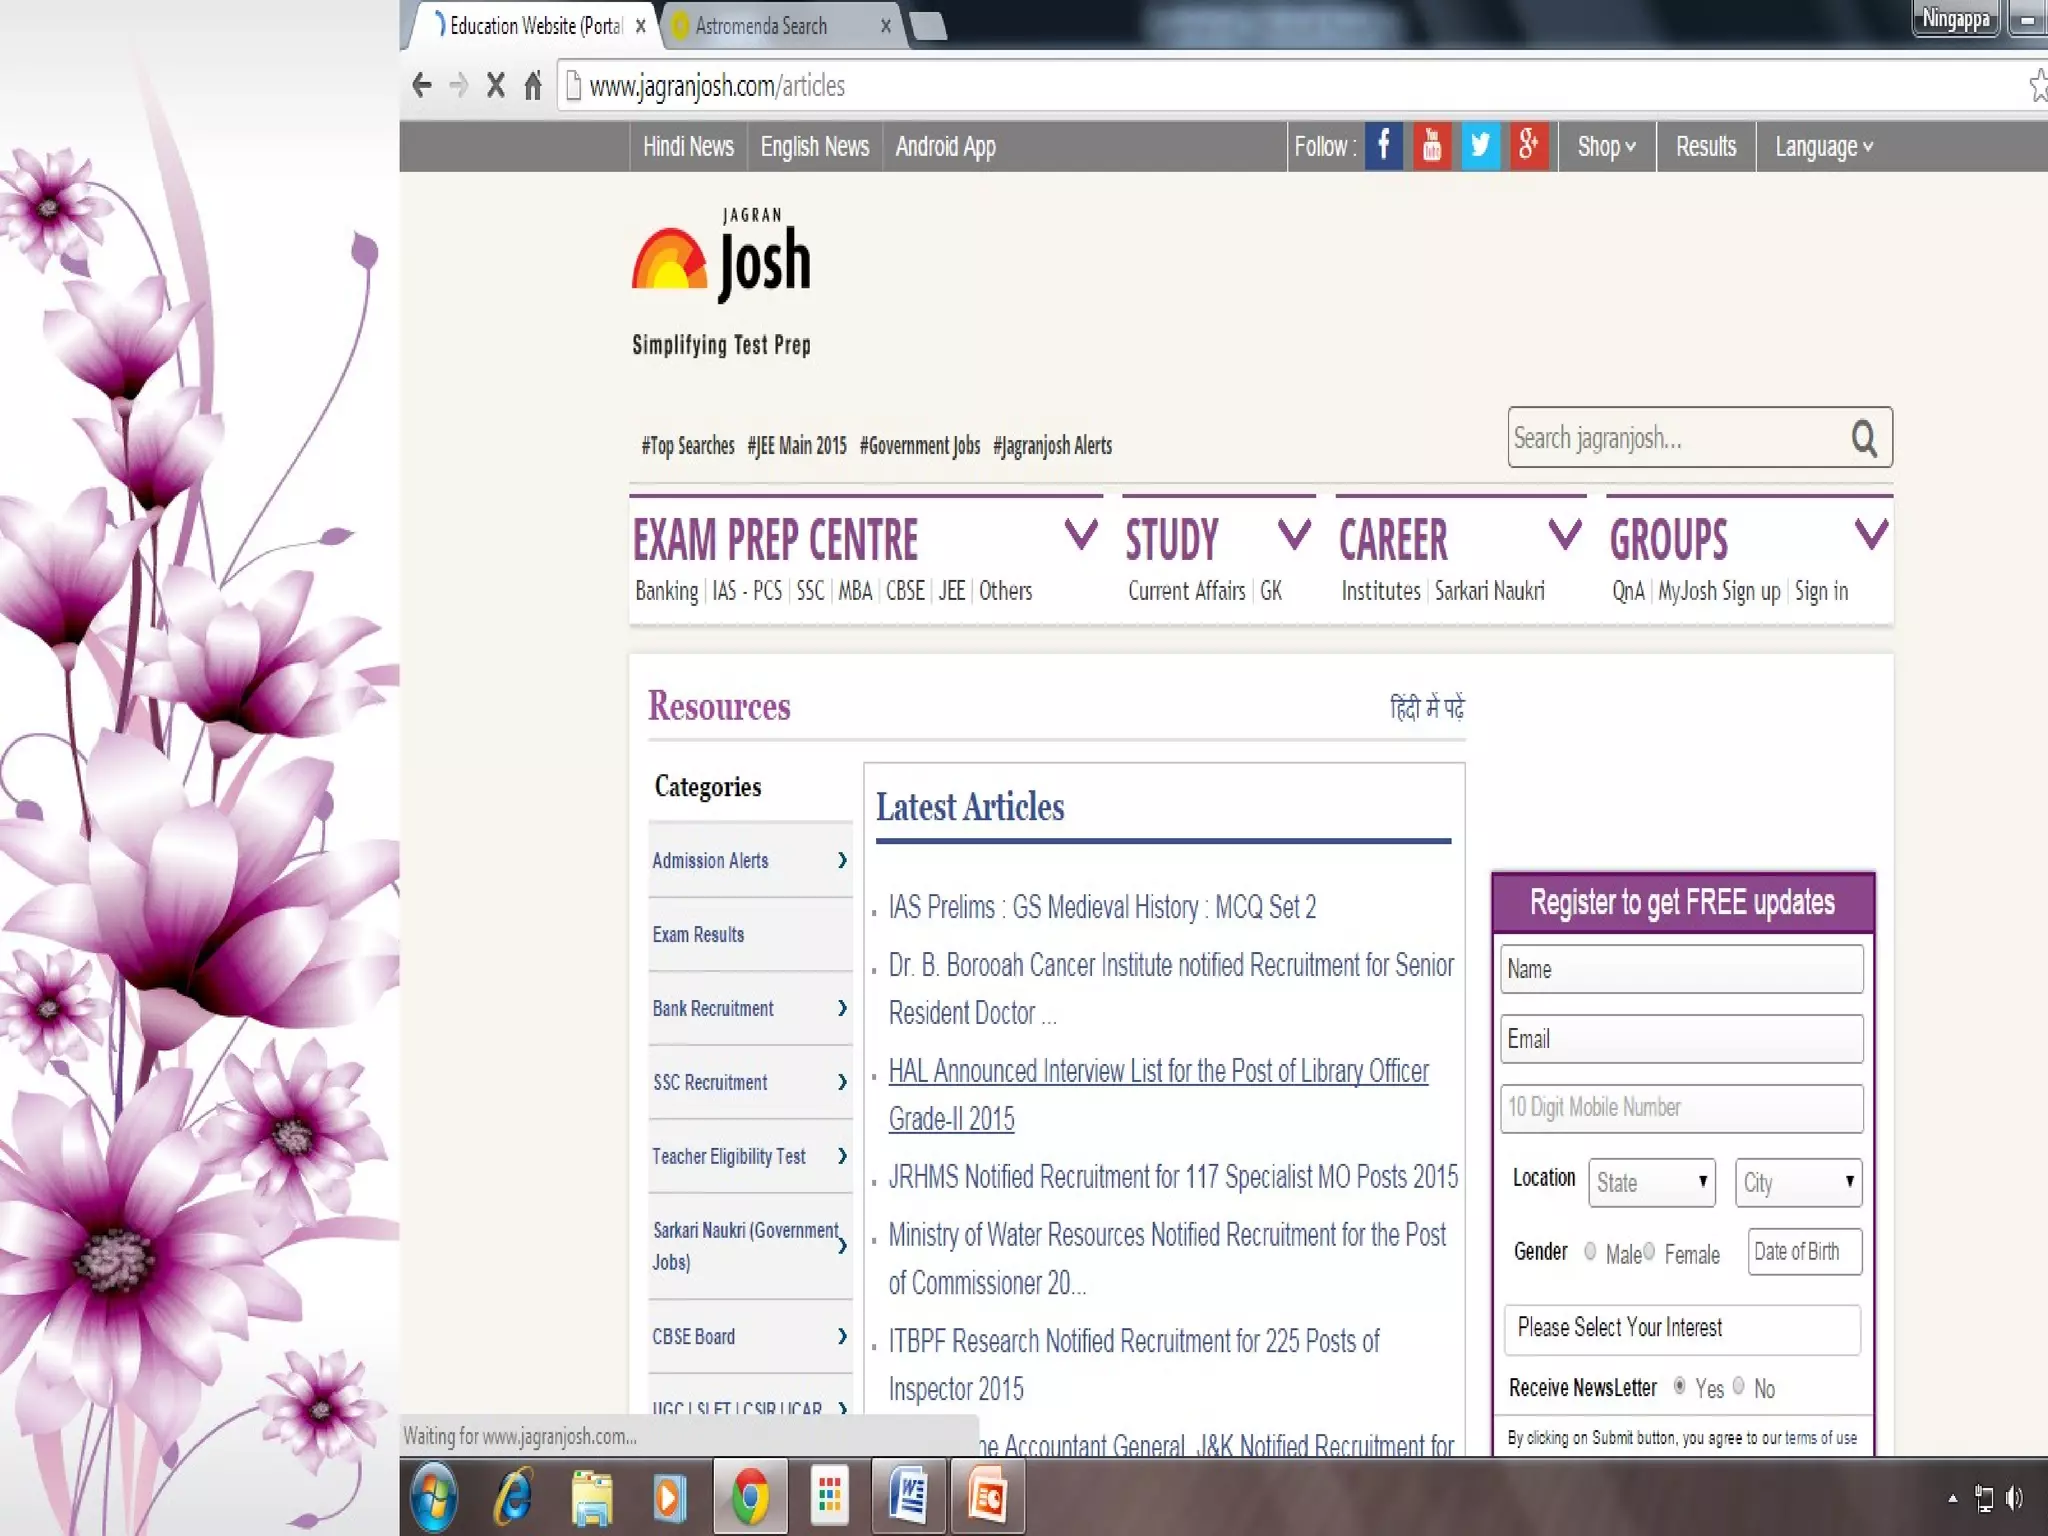Open the City dropdown
The height and width of the screenshot is (1536, 2048).
(x=1799, y=1183)
